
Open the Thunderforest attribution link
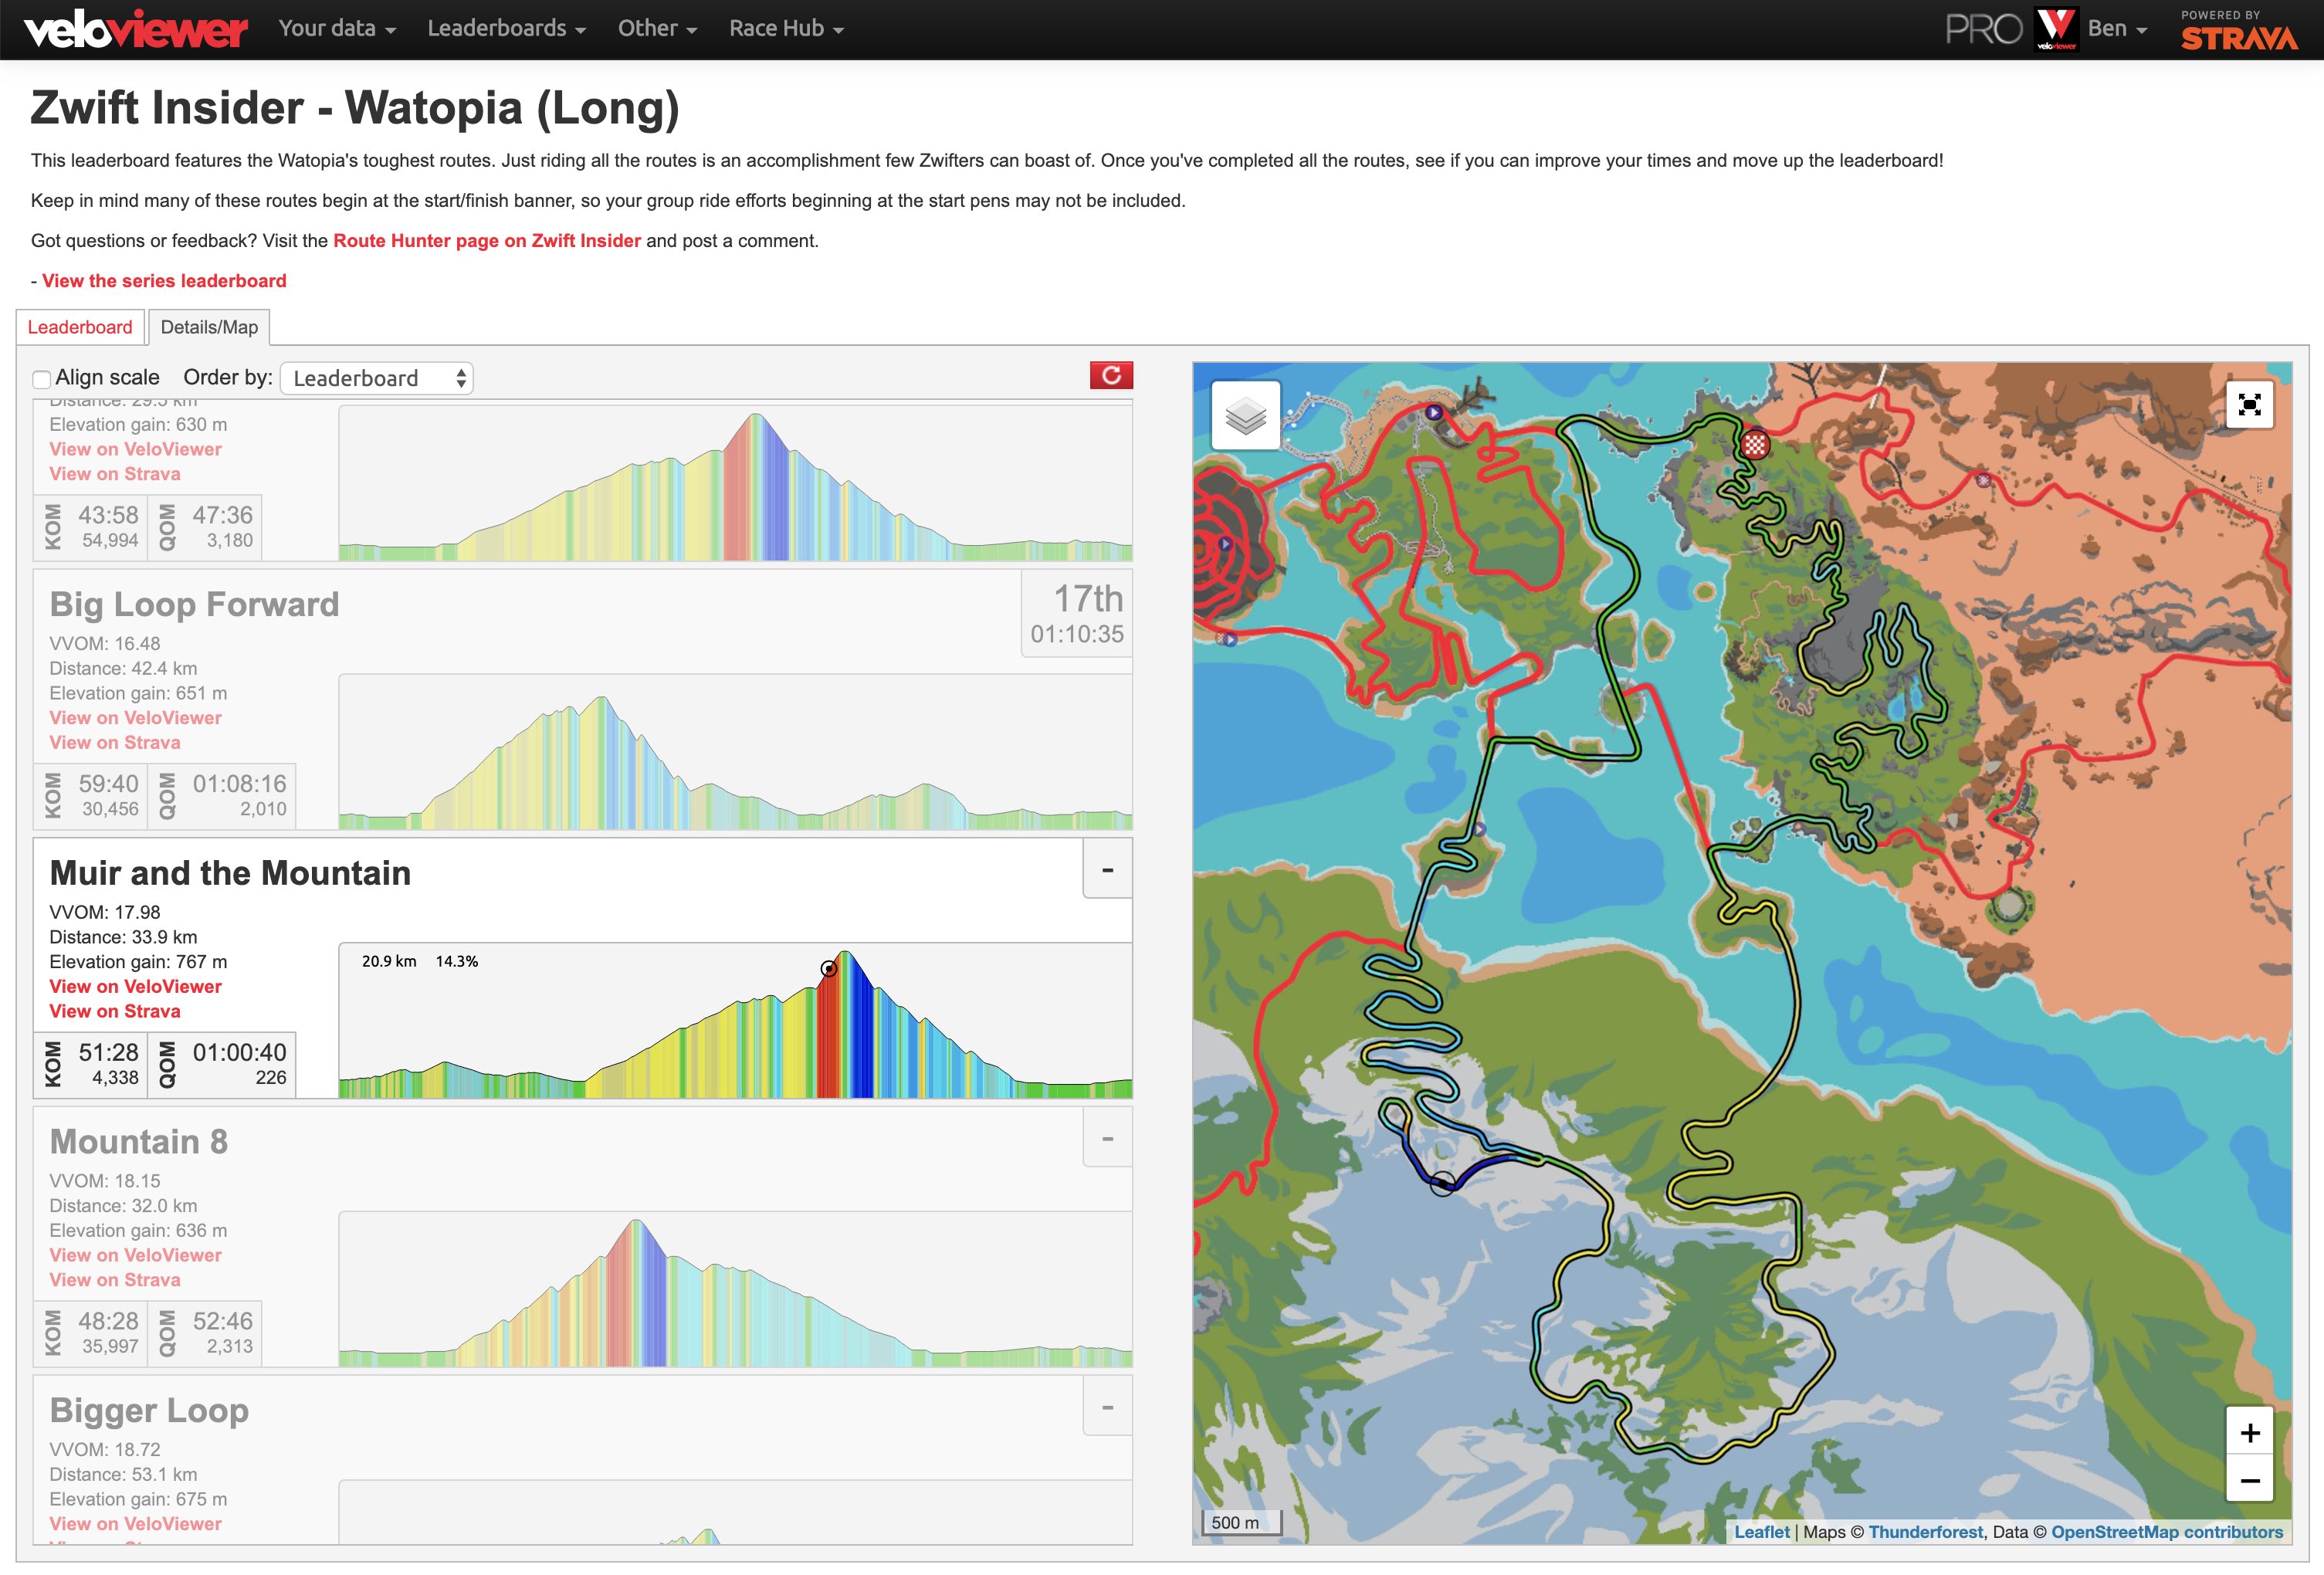pos(1925,1532)
